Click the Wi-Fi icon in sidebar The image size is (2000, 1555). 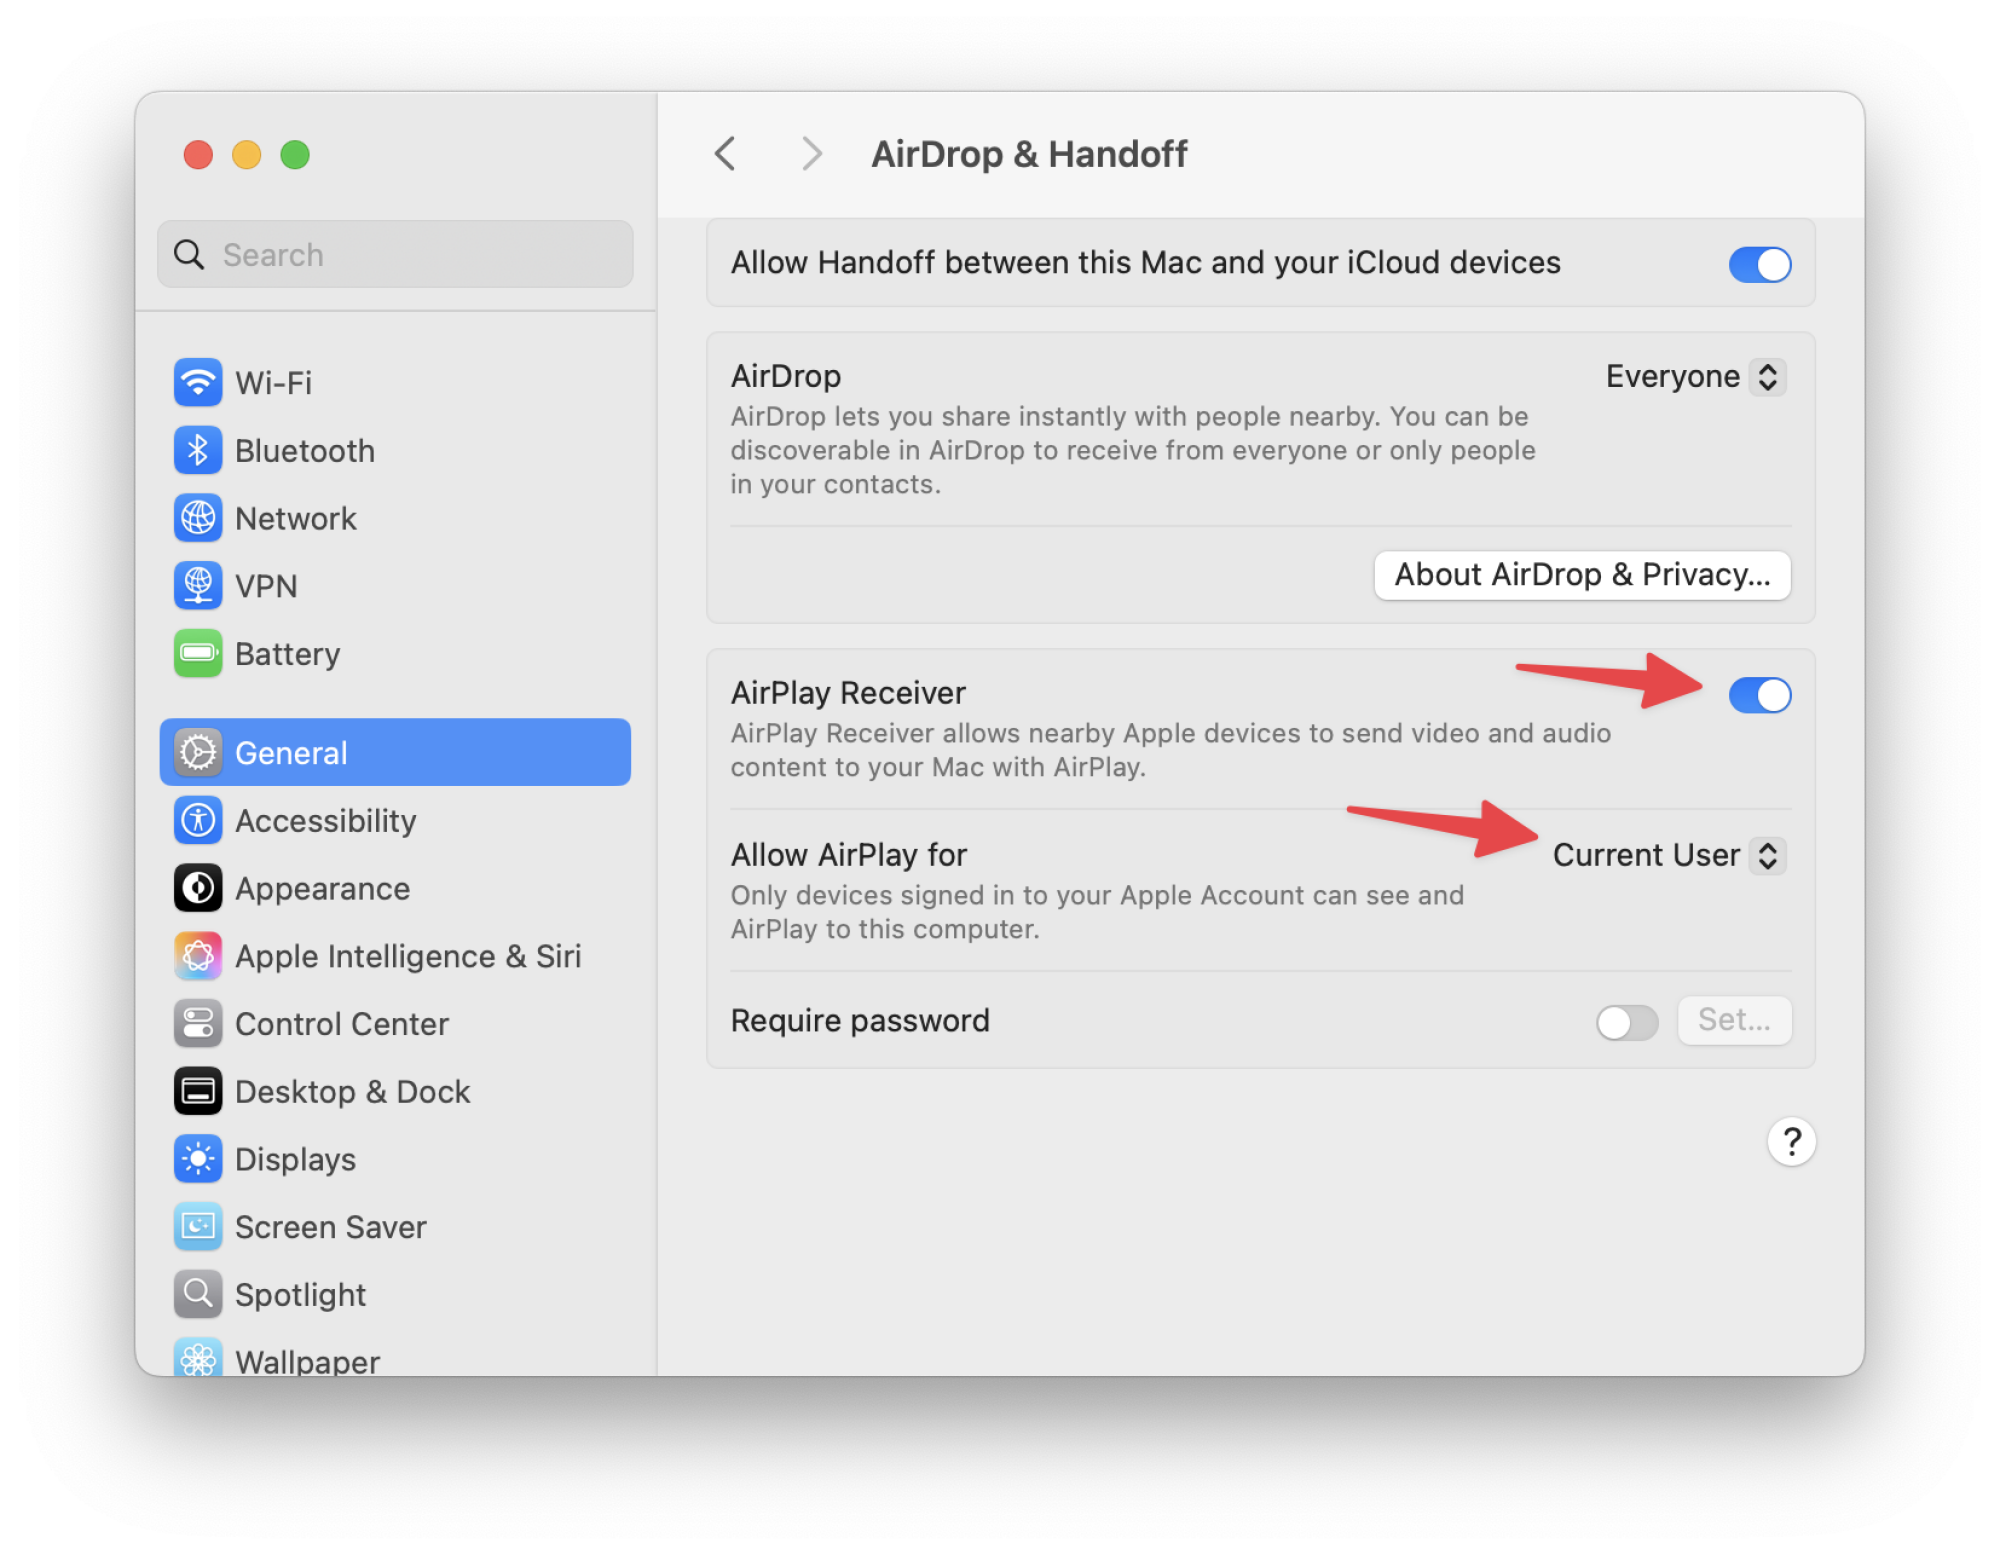point(198,382)
